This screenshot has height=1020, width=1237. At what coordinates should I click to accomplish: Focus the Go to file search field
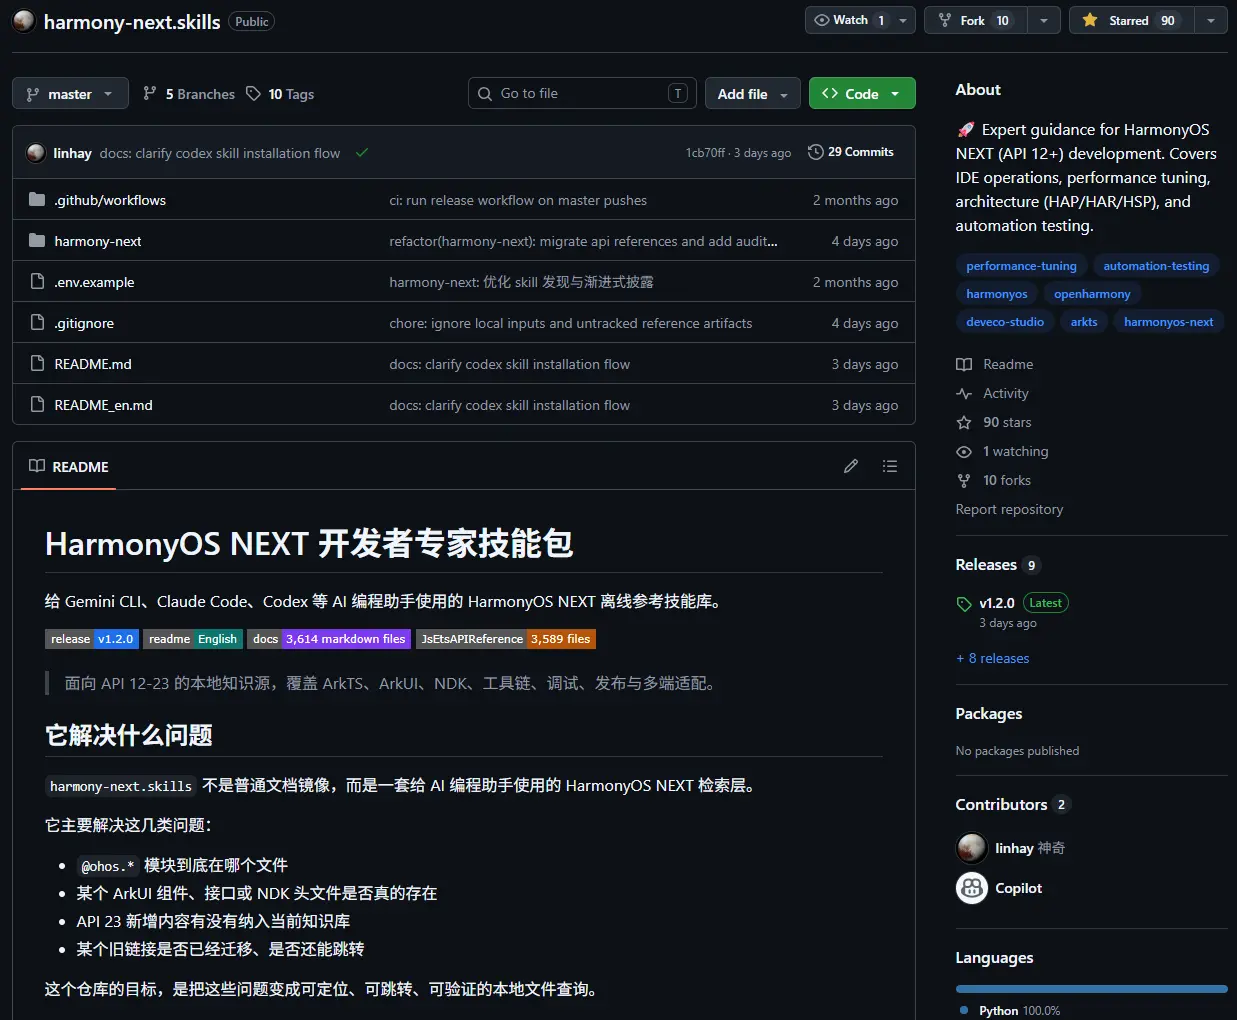582,93
